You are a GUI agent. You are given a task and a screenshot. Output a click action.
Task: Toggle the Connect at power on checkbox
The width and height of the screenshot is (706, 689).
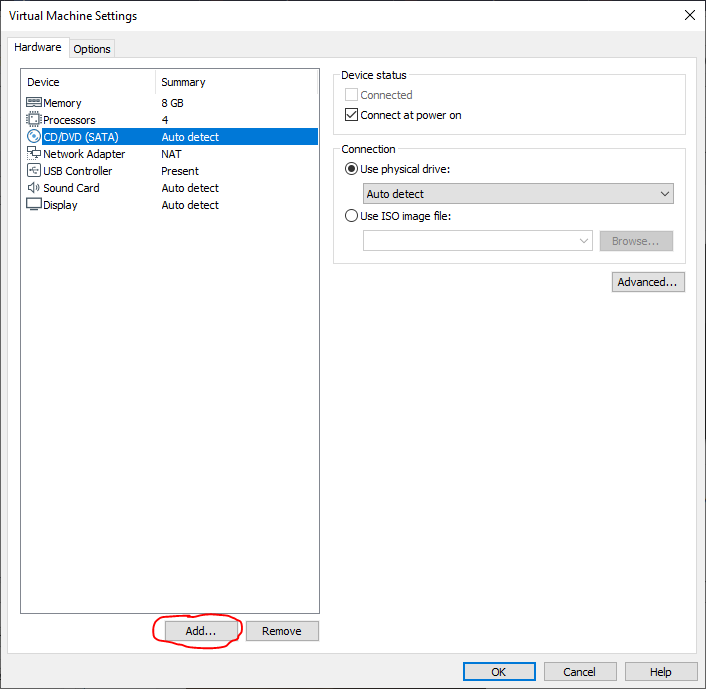[351, 115]
